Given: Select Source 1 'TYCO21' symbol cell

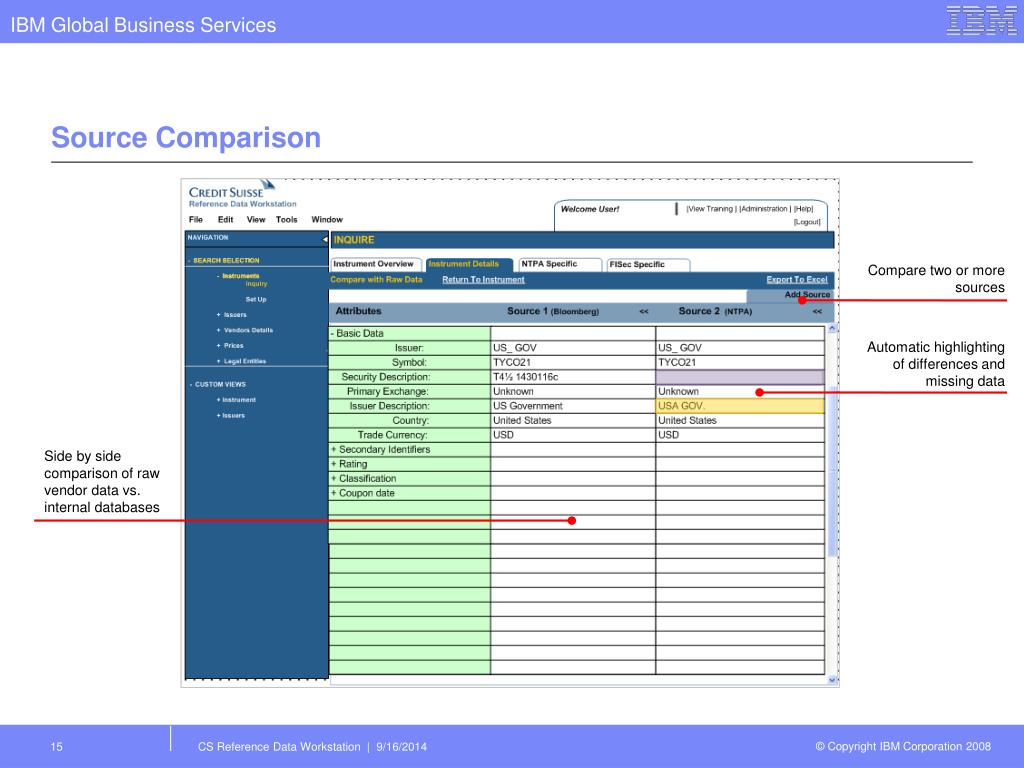Looking at the screenshot, I should coord(573,362).
